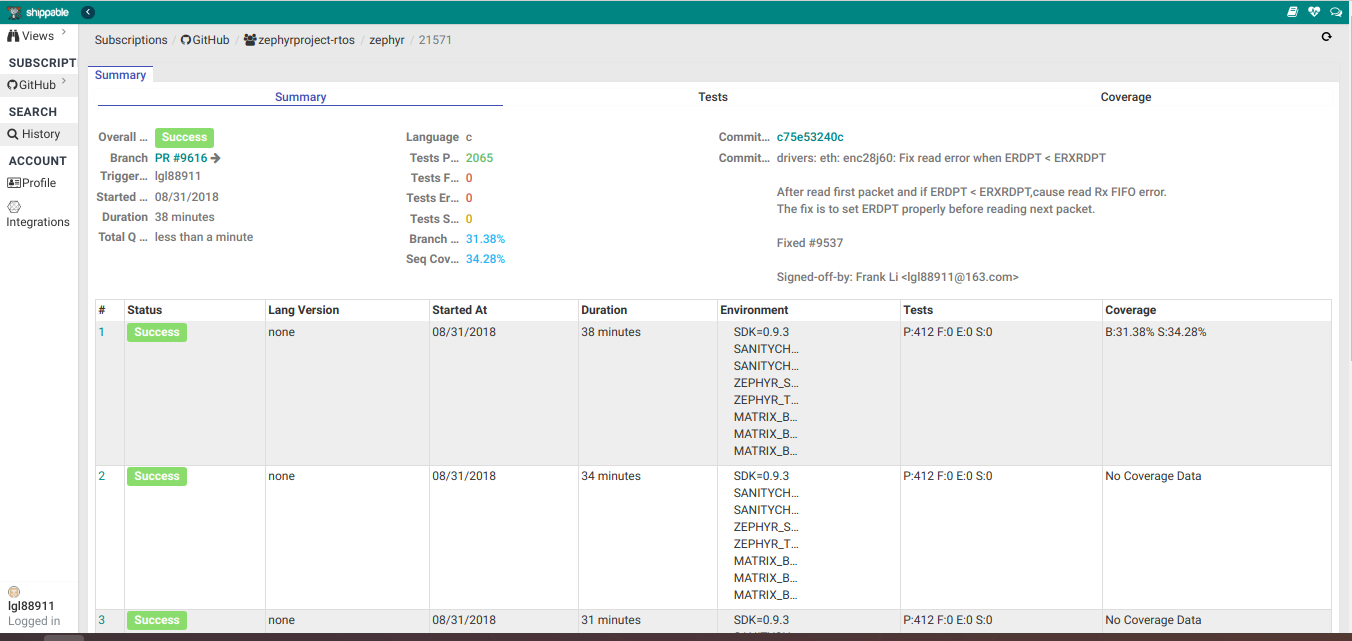Click the magnifier icon next to History
The height and width of the screenshot is (641, 1352).
13,134
